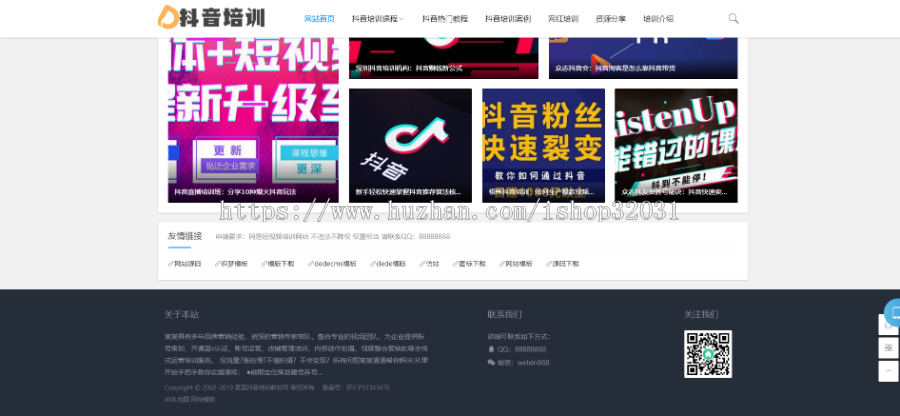Click the 关注我们 footer heading

coord(701,314)
